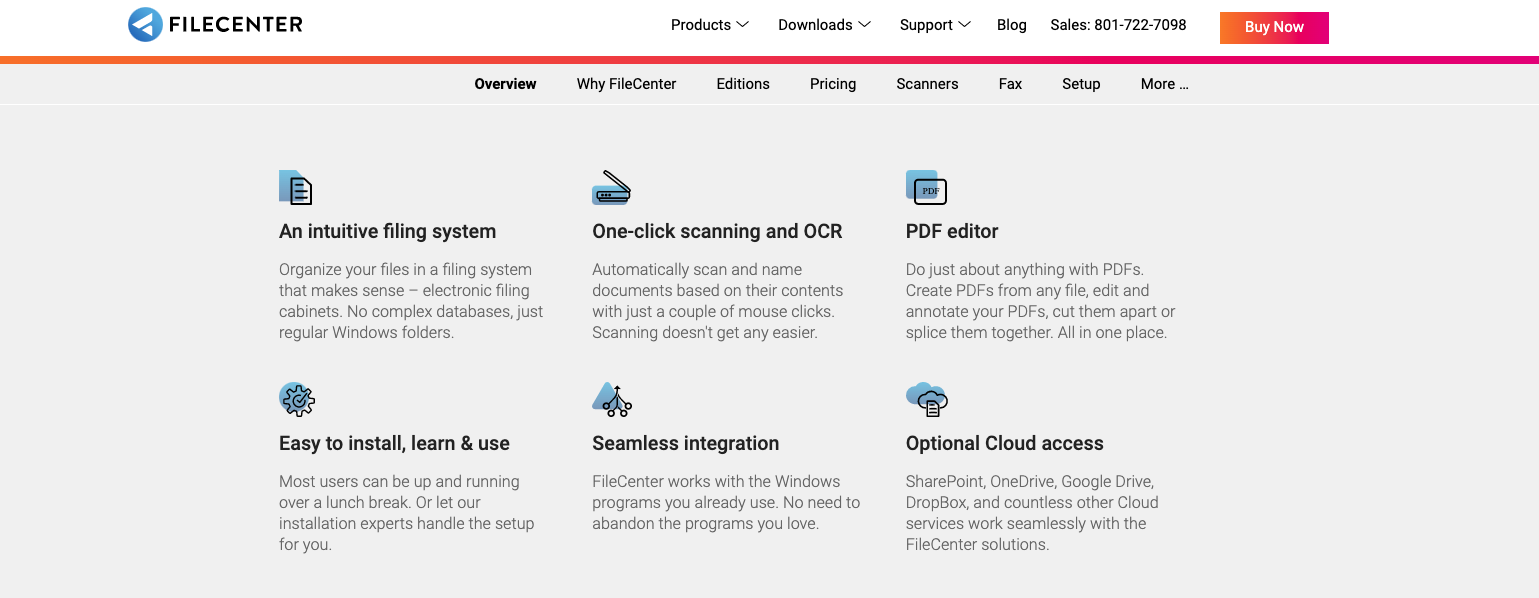1539x598 pixels.
Task: Click the one-click scanning scanner icon
Action: point(611,187)
